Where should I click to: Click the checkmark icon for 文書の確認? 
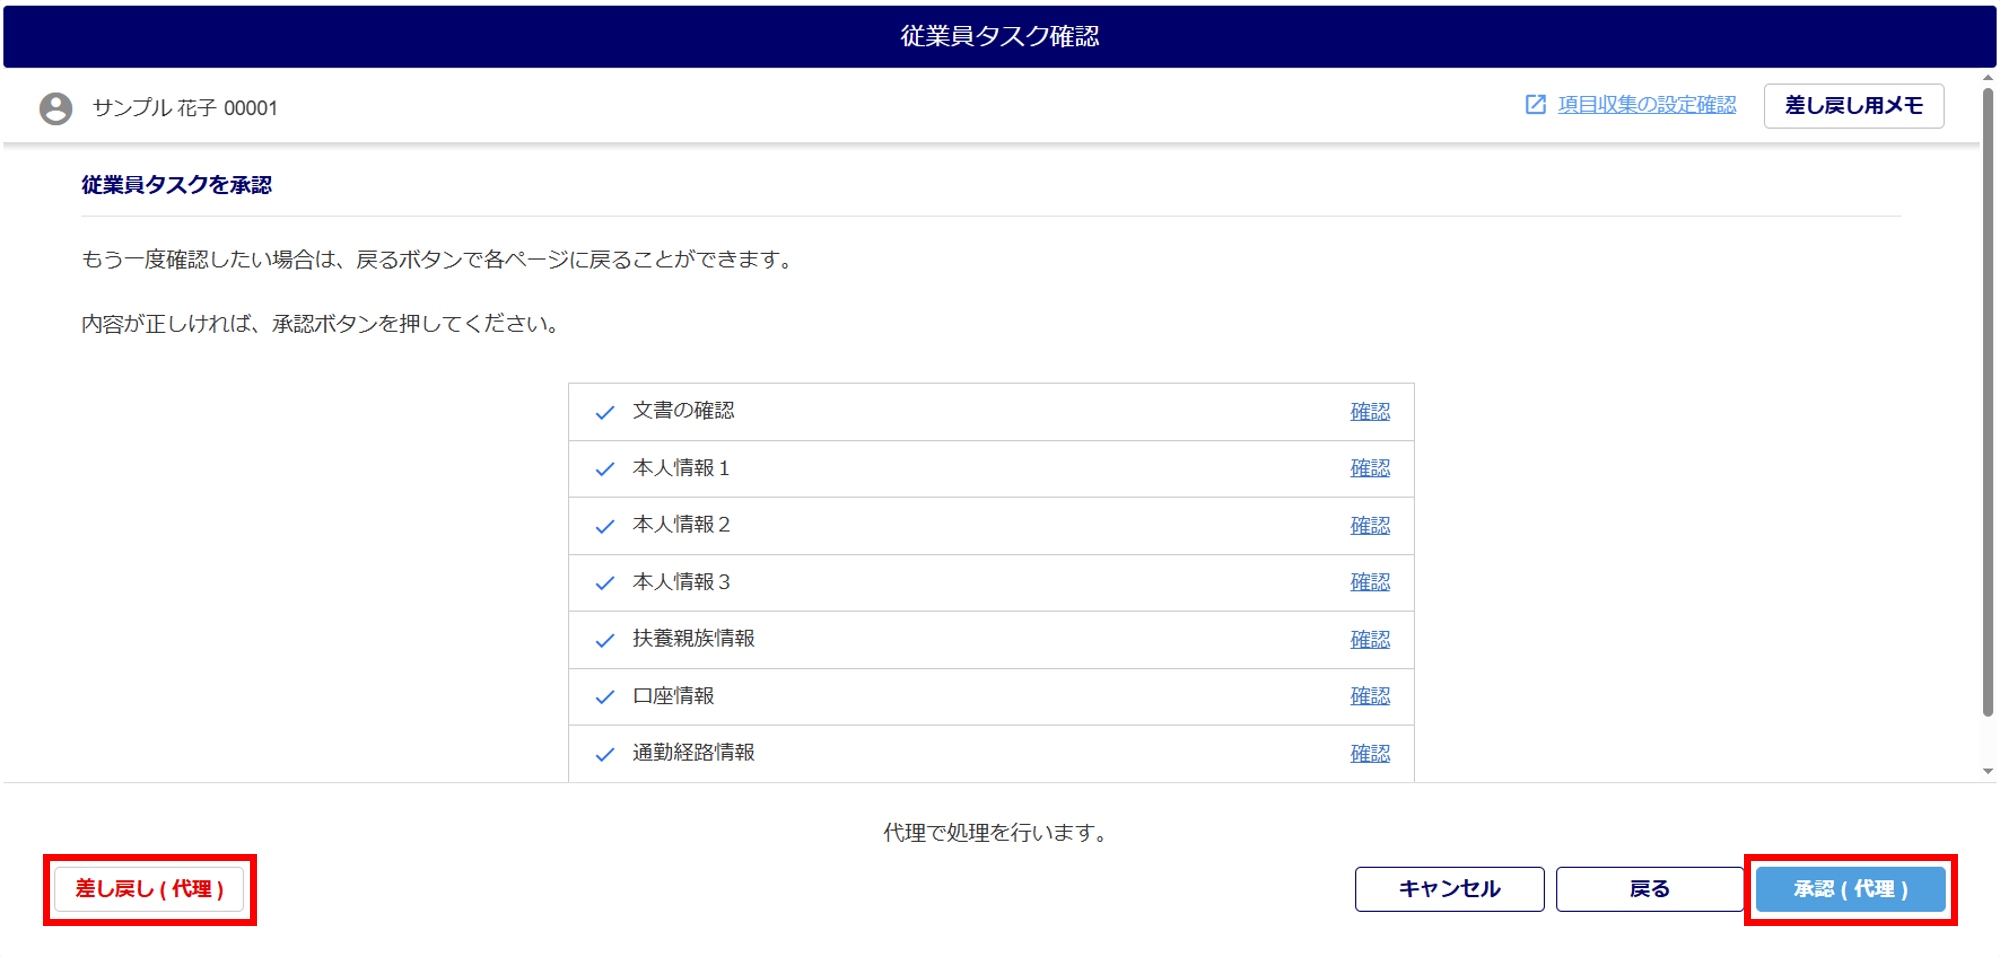605,412
